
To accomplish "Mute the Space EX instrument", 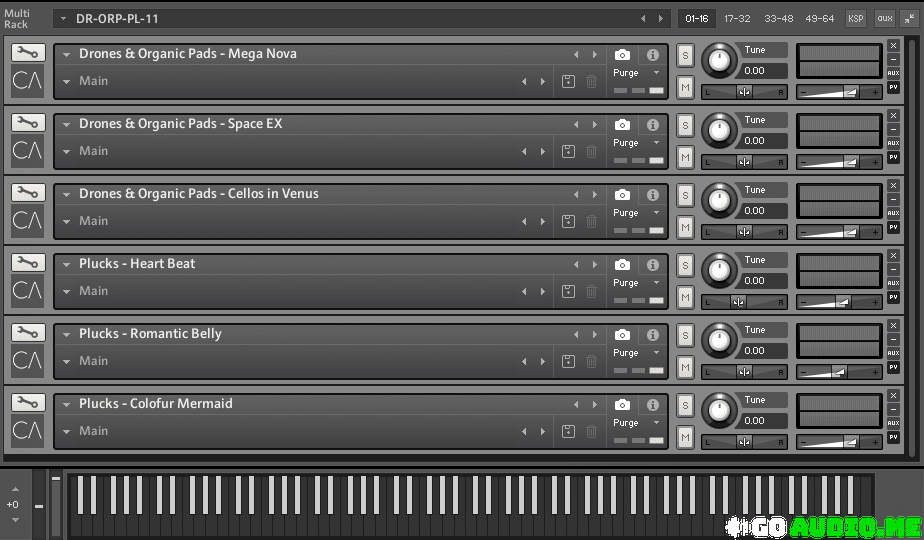I will pos(685,158).
